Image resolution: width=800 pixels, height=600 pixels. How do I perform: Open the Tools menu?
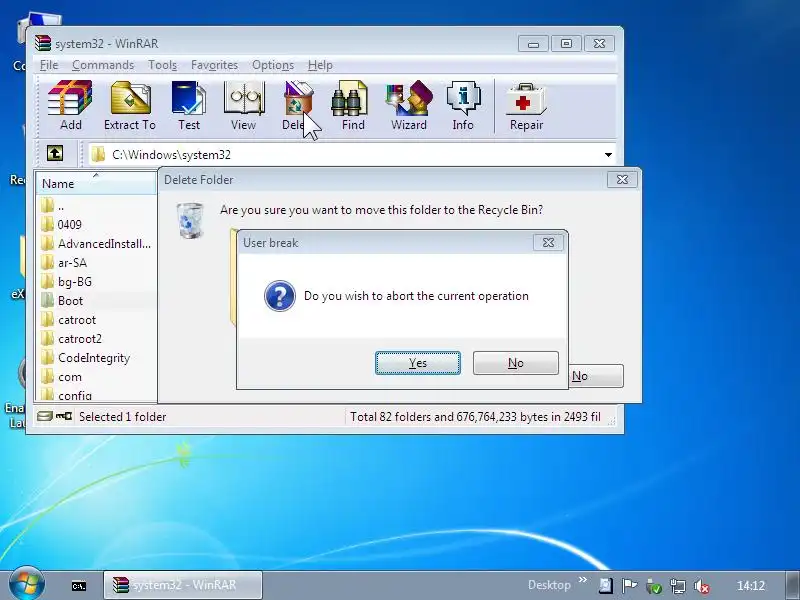click(162, 65)
